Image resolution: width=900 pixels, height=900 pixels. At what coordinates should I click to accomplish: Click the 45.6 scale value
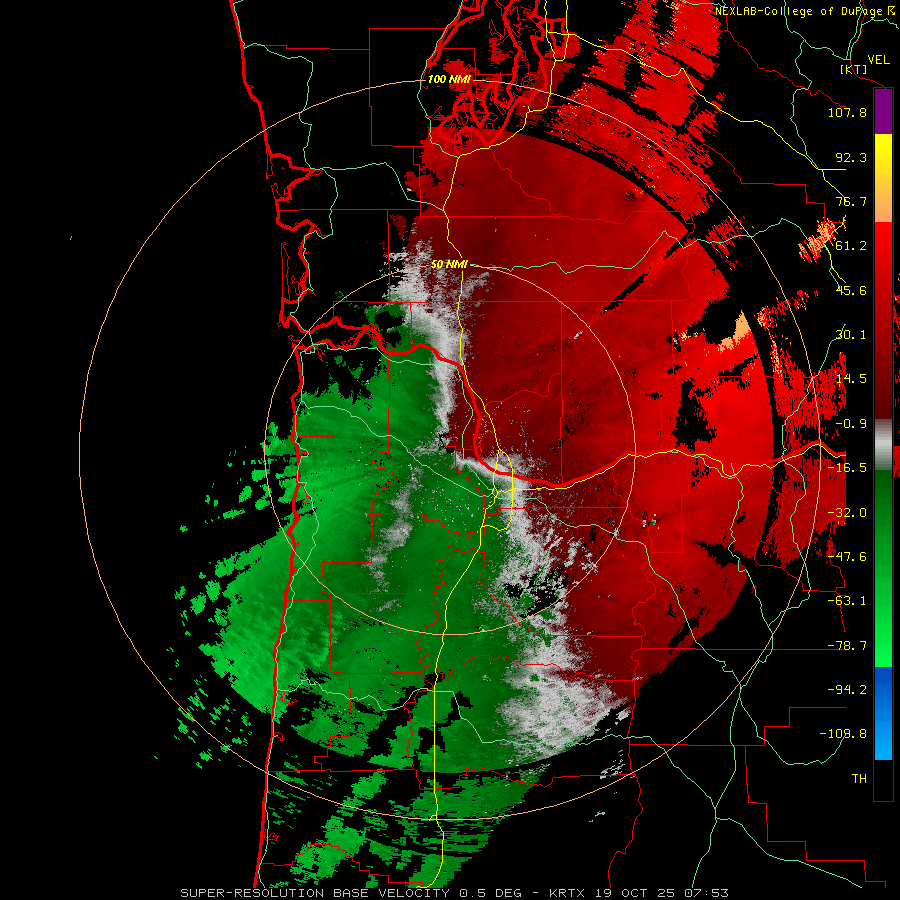coord(851,290)
